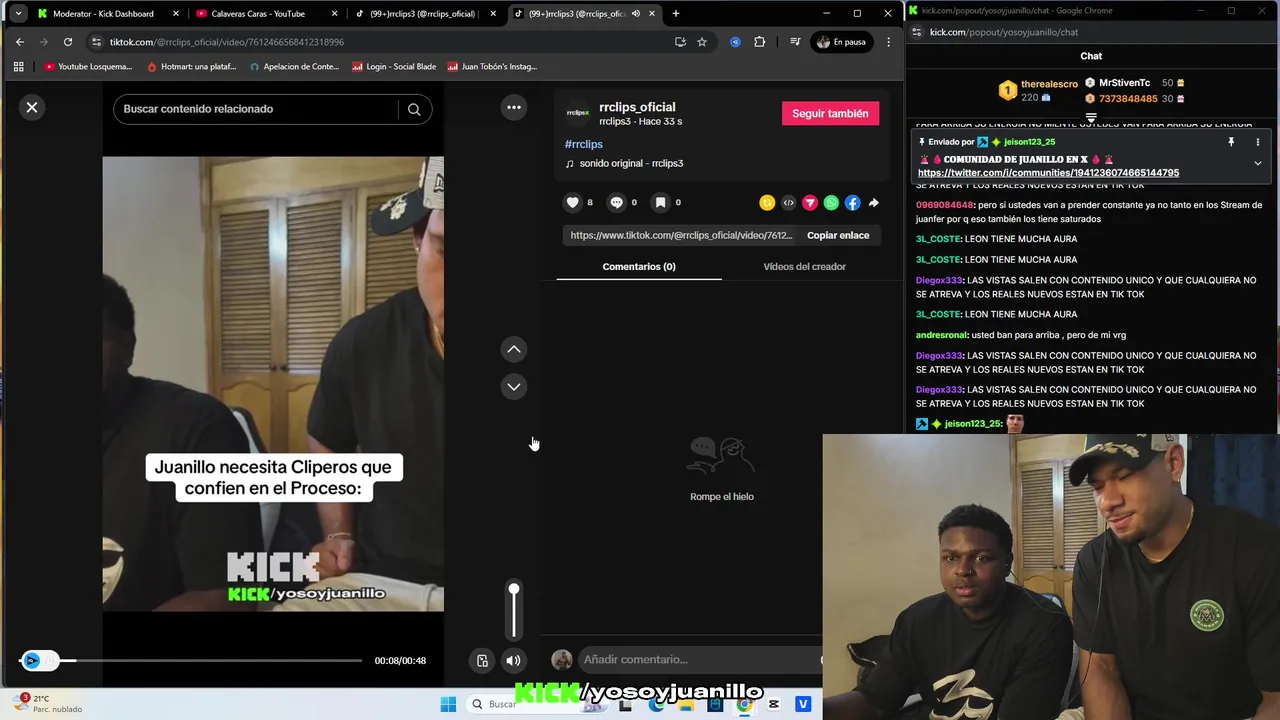Open the Hotmart bookmark

tap(192, 67)
